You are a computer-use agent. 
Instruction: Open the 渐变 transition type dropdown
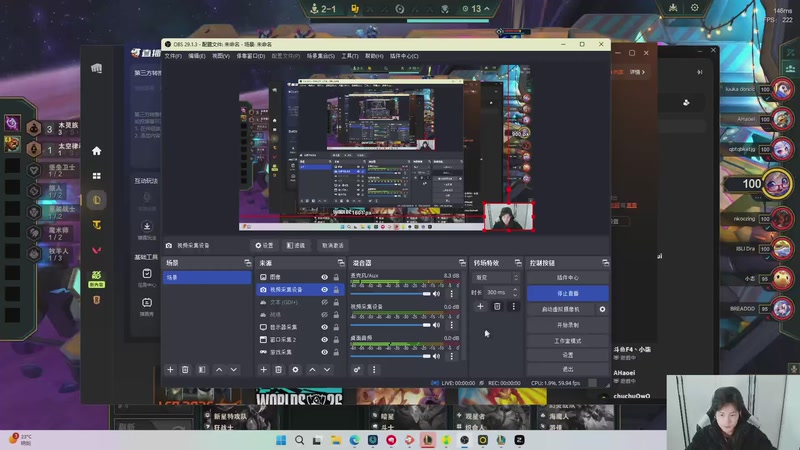pos(496,278)
